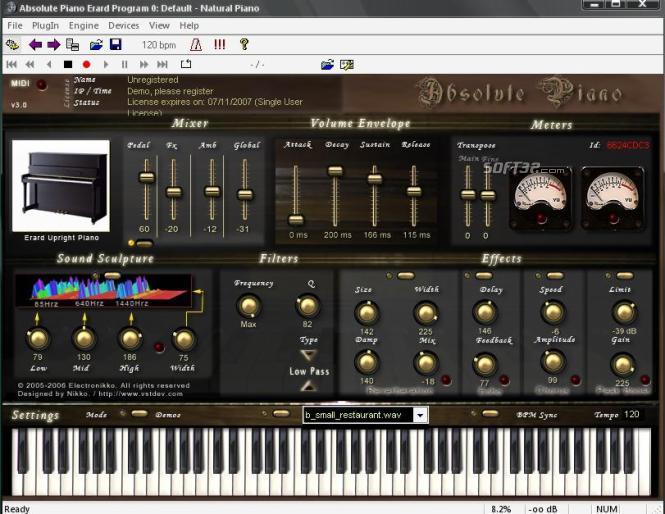
Task: Open the Help menu
Action: coord(189,25)
